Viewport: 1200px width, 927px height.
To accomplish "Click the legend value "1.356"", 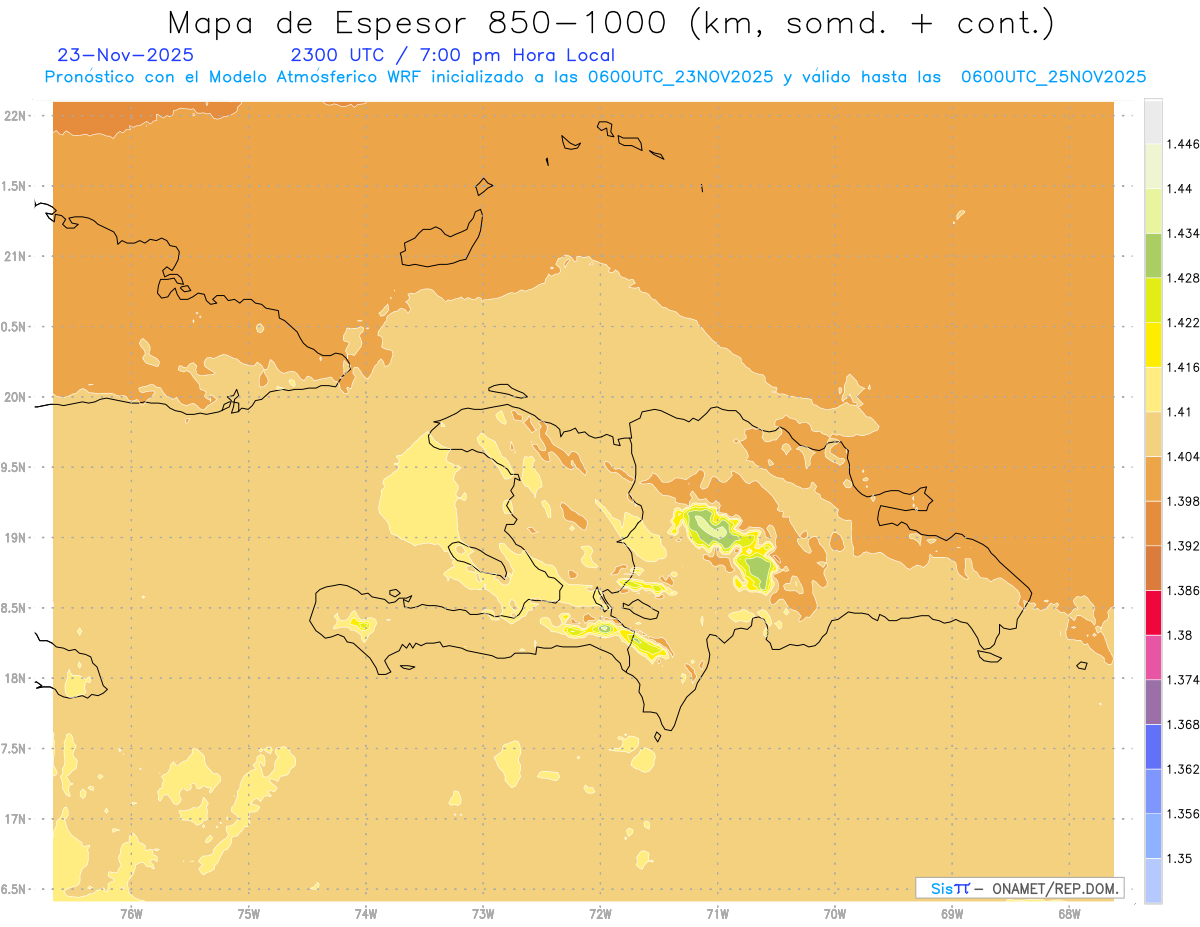I will click(x=1184, y=814).
